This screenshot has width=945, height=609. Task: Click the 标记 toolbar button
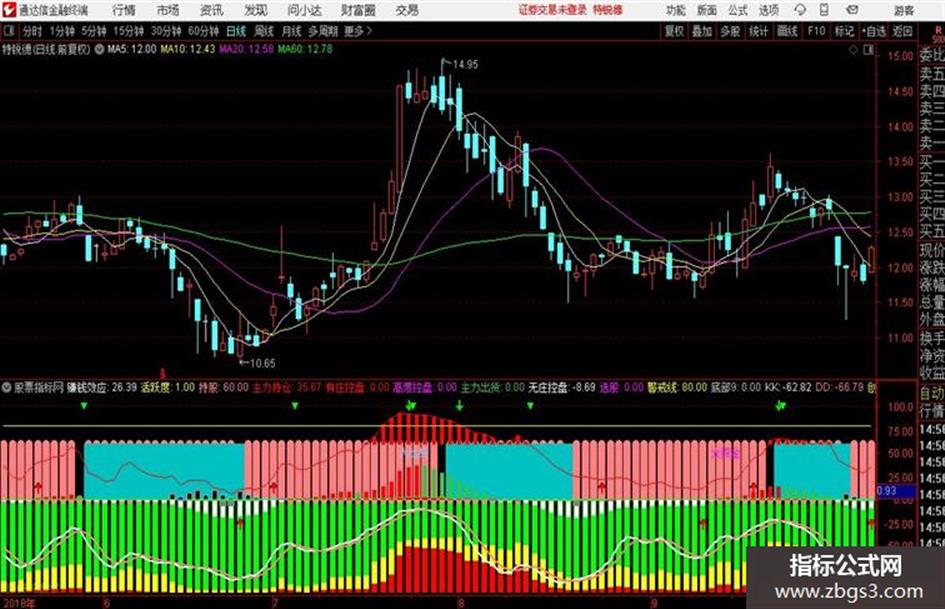pos(844,31)
